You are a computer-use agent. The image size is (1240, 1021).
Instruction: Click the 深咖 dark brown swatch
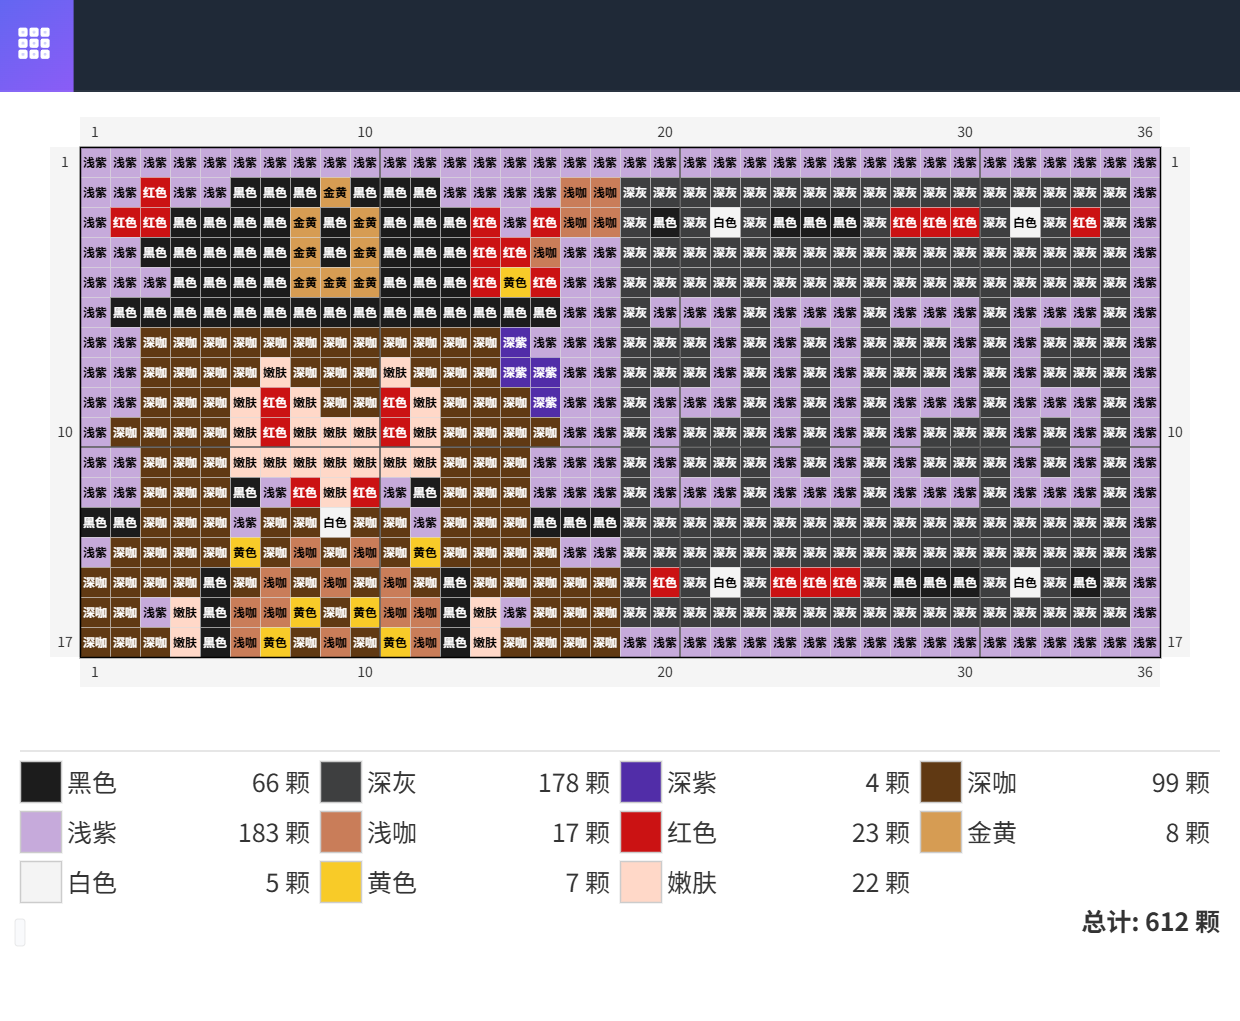[x=941, y=782]
